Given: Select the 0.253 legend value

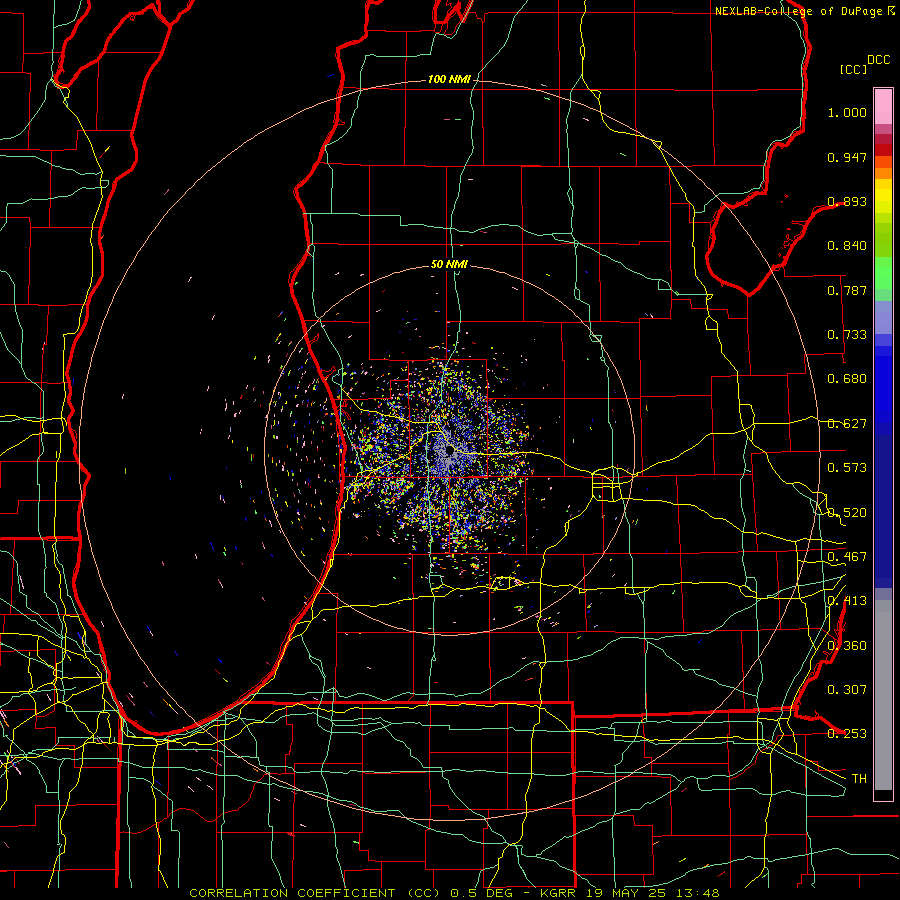Looking at the screenshot, I should [847, 734].
